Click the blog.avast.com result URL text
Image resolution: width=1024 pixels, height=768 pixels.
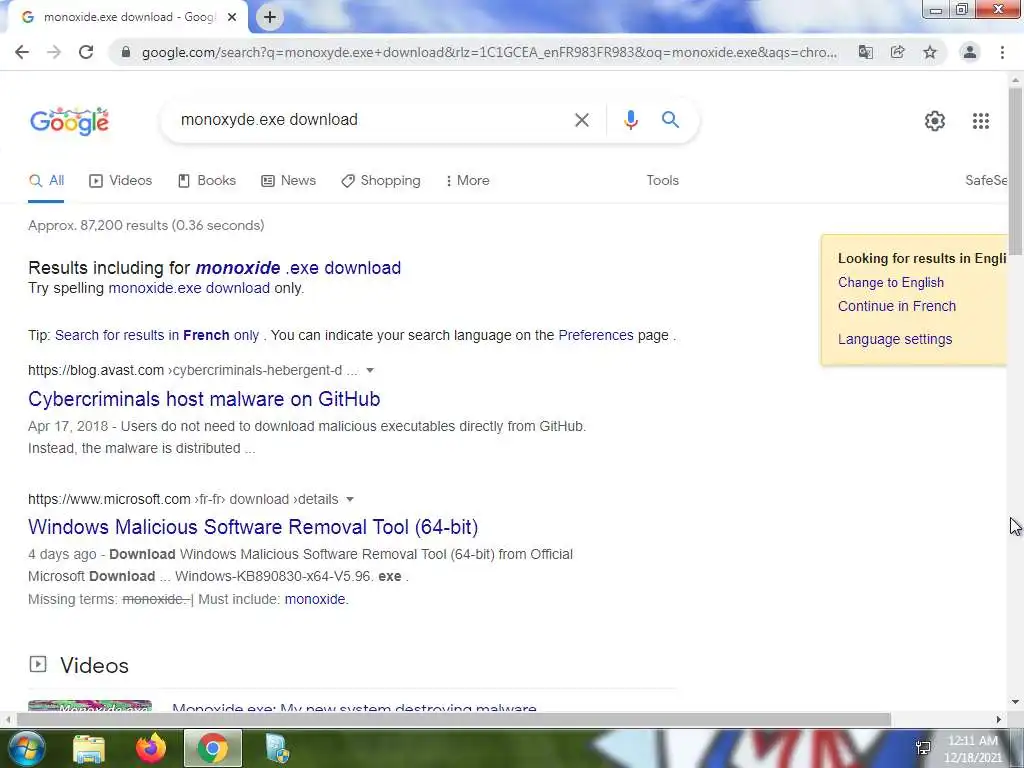tap(193, 370)
